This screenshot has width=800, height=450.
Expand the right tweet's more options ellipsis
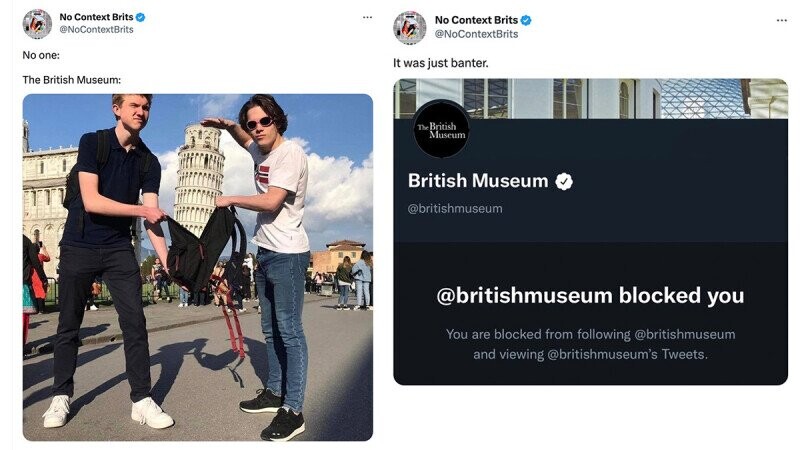[x=781, y=20]
